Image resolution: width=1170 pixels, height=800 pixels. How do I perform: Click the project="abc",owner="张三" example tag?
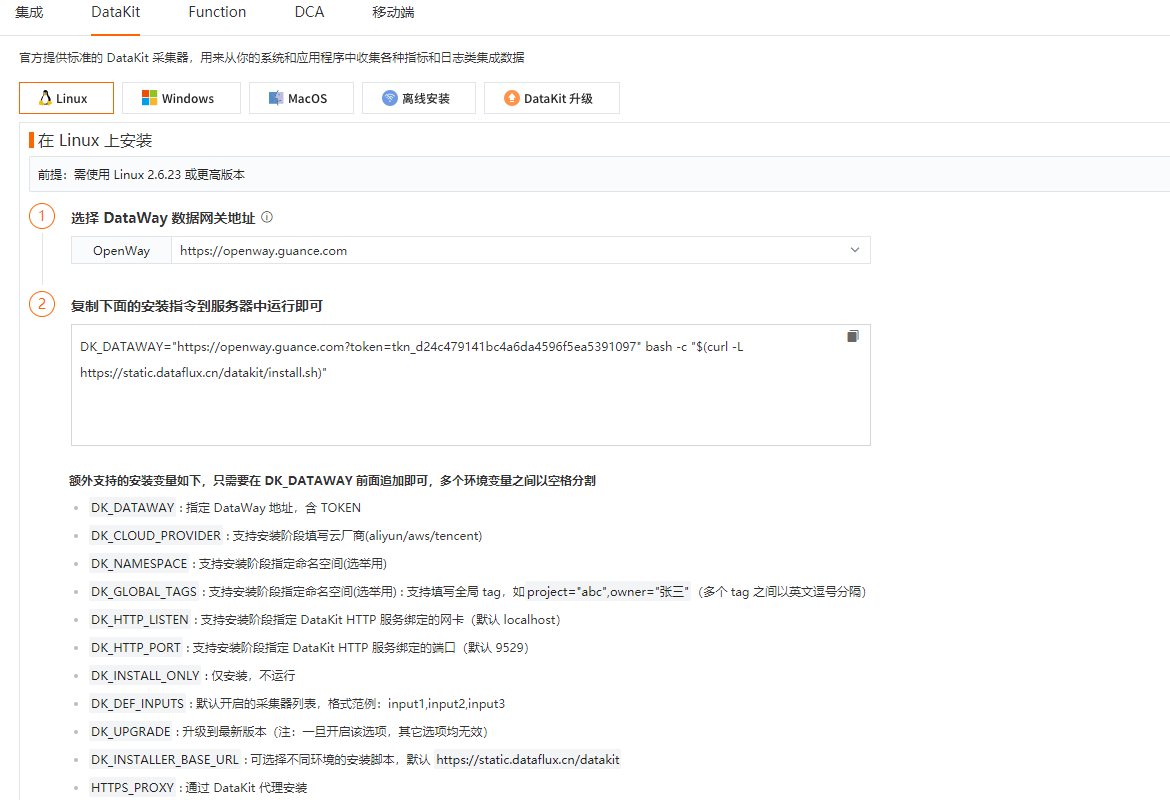pyautogui.click(x=607, y=592)
